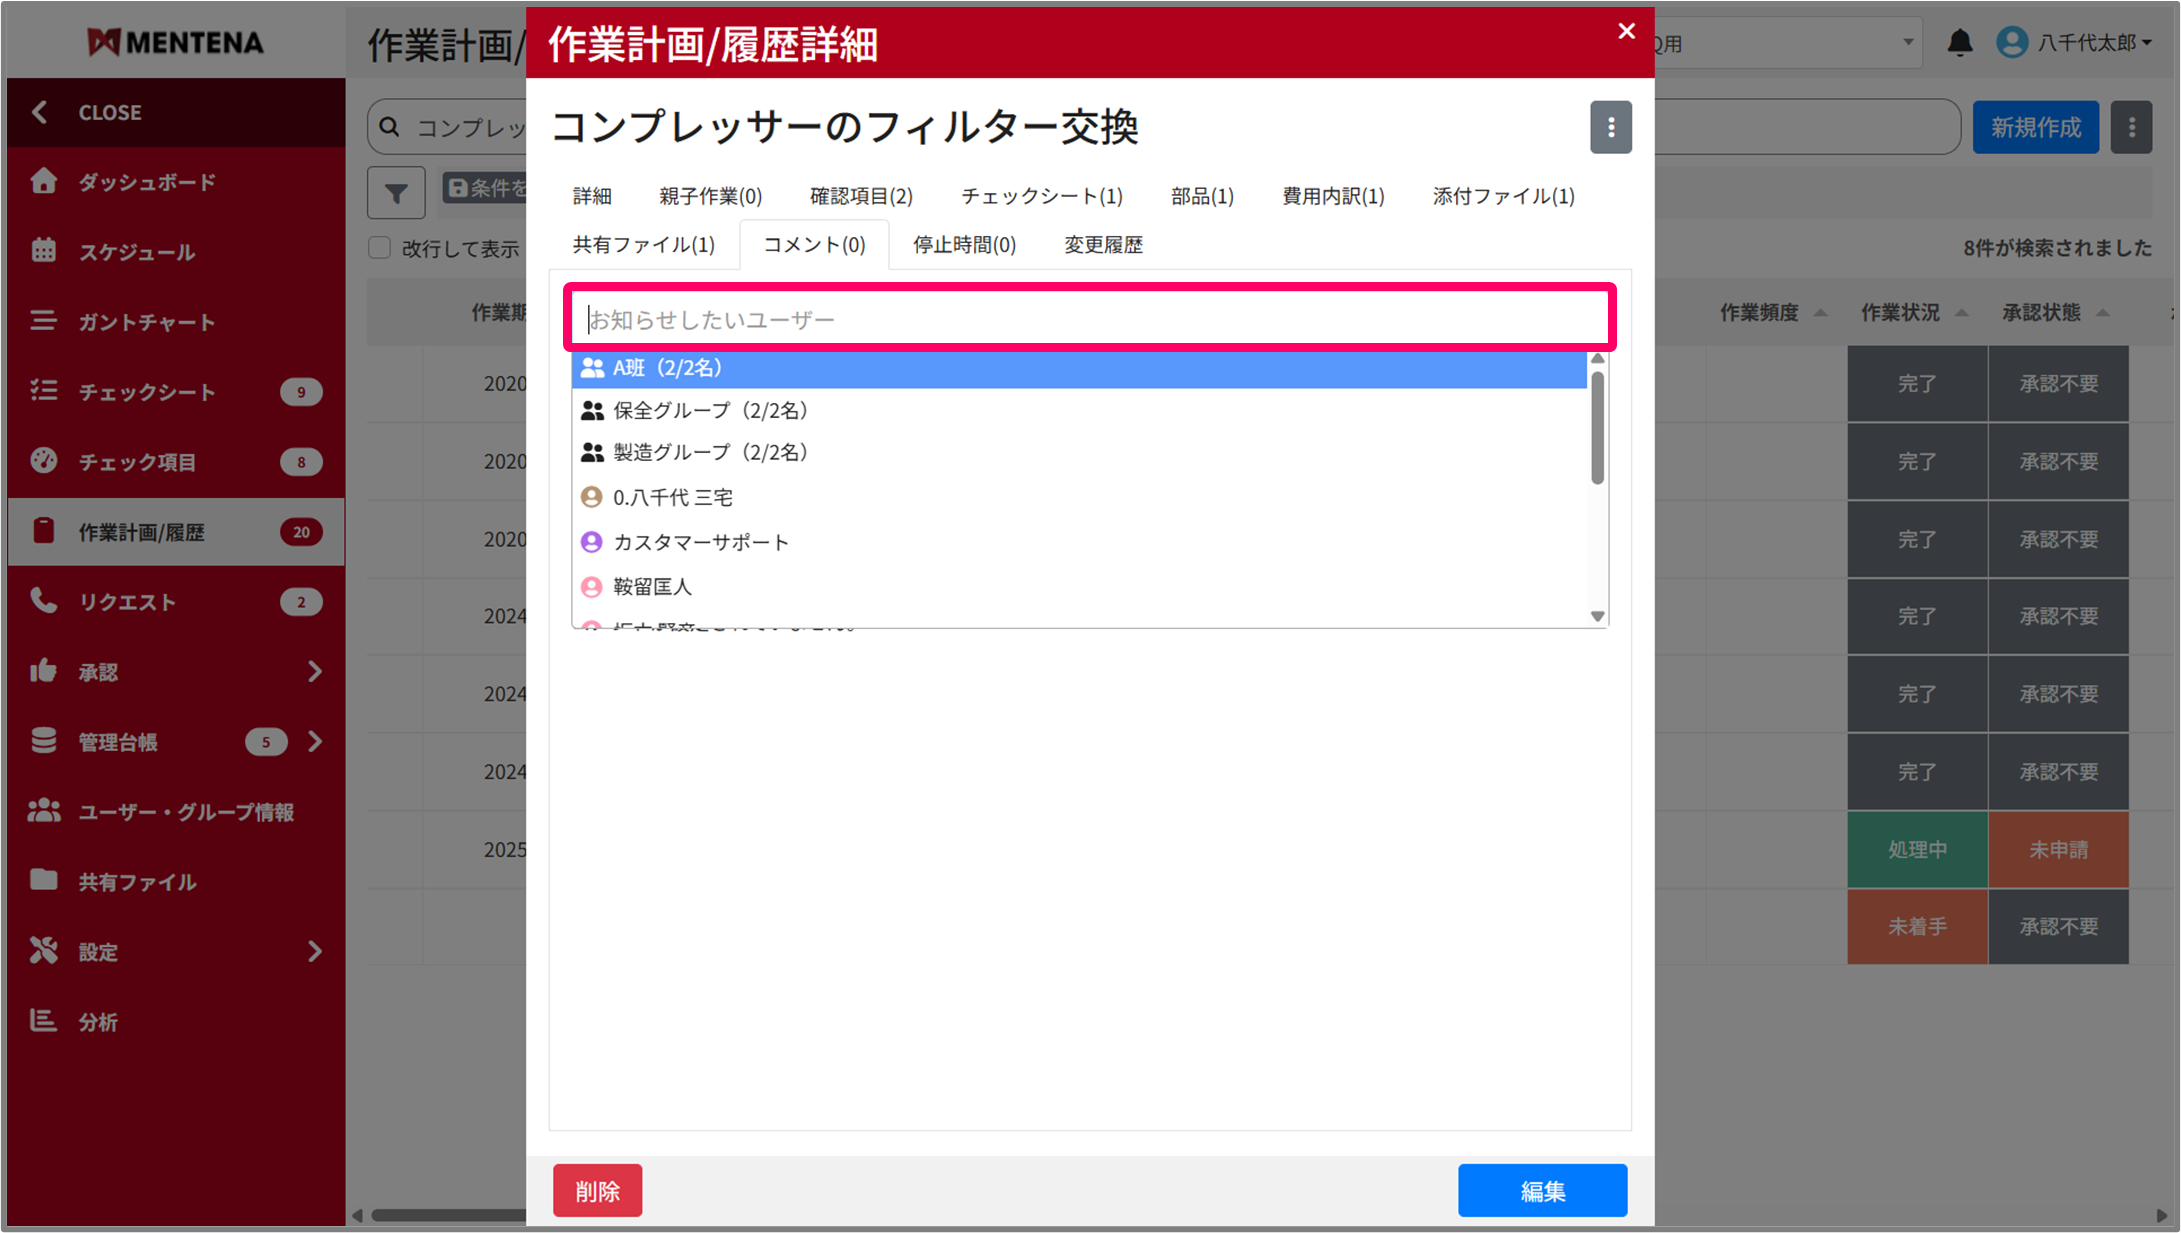Click the blue 編集 button
2181x1233 pixels.
(1541, 1190)
